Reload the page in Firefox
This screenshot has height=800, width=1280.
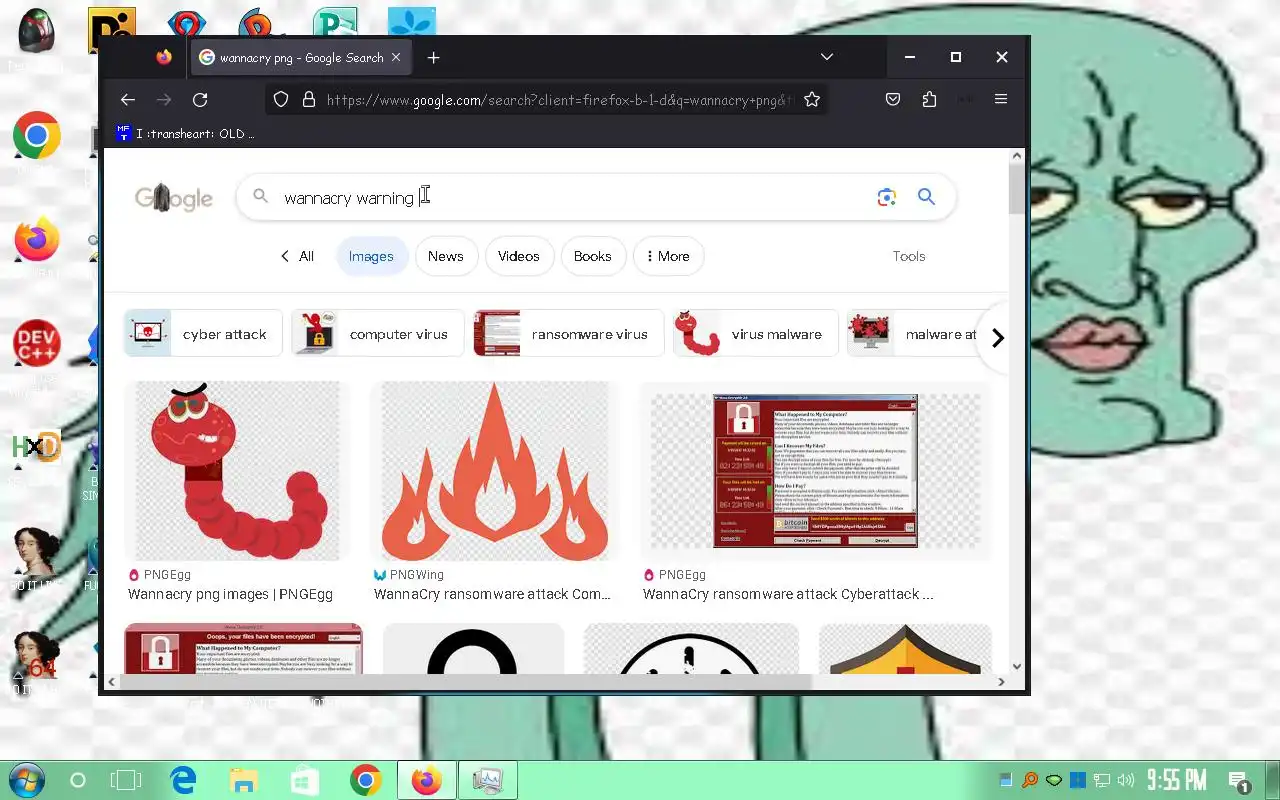click(200, 100)
